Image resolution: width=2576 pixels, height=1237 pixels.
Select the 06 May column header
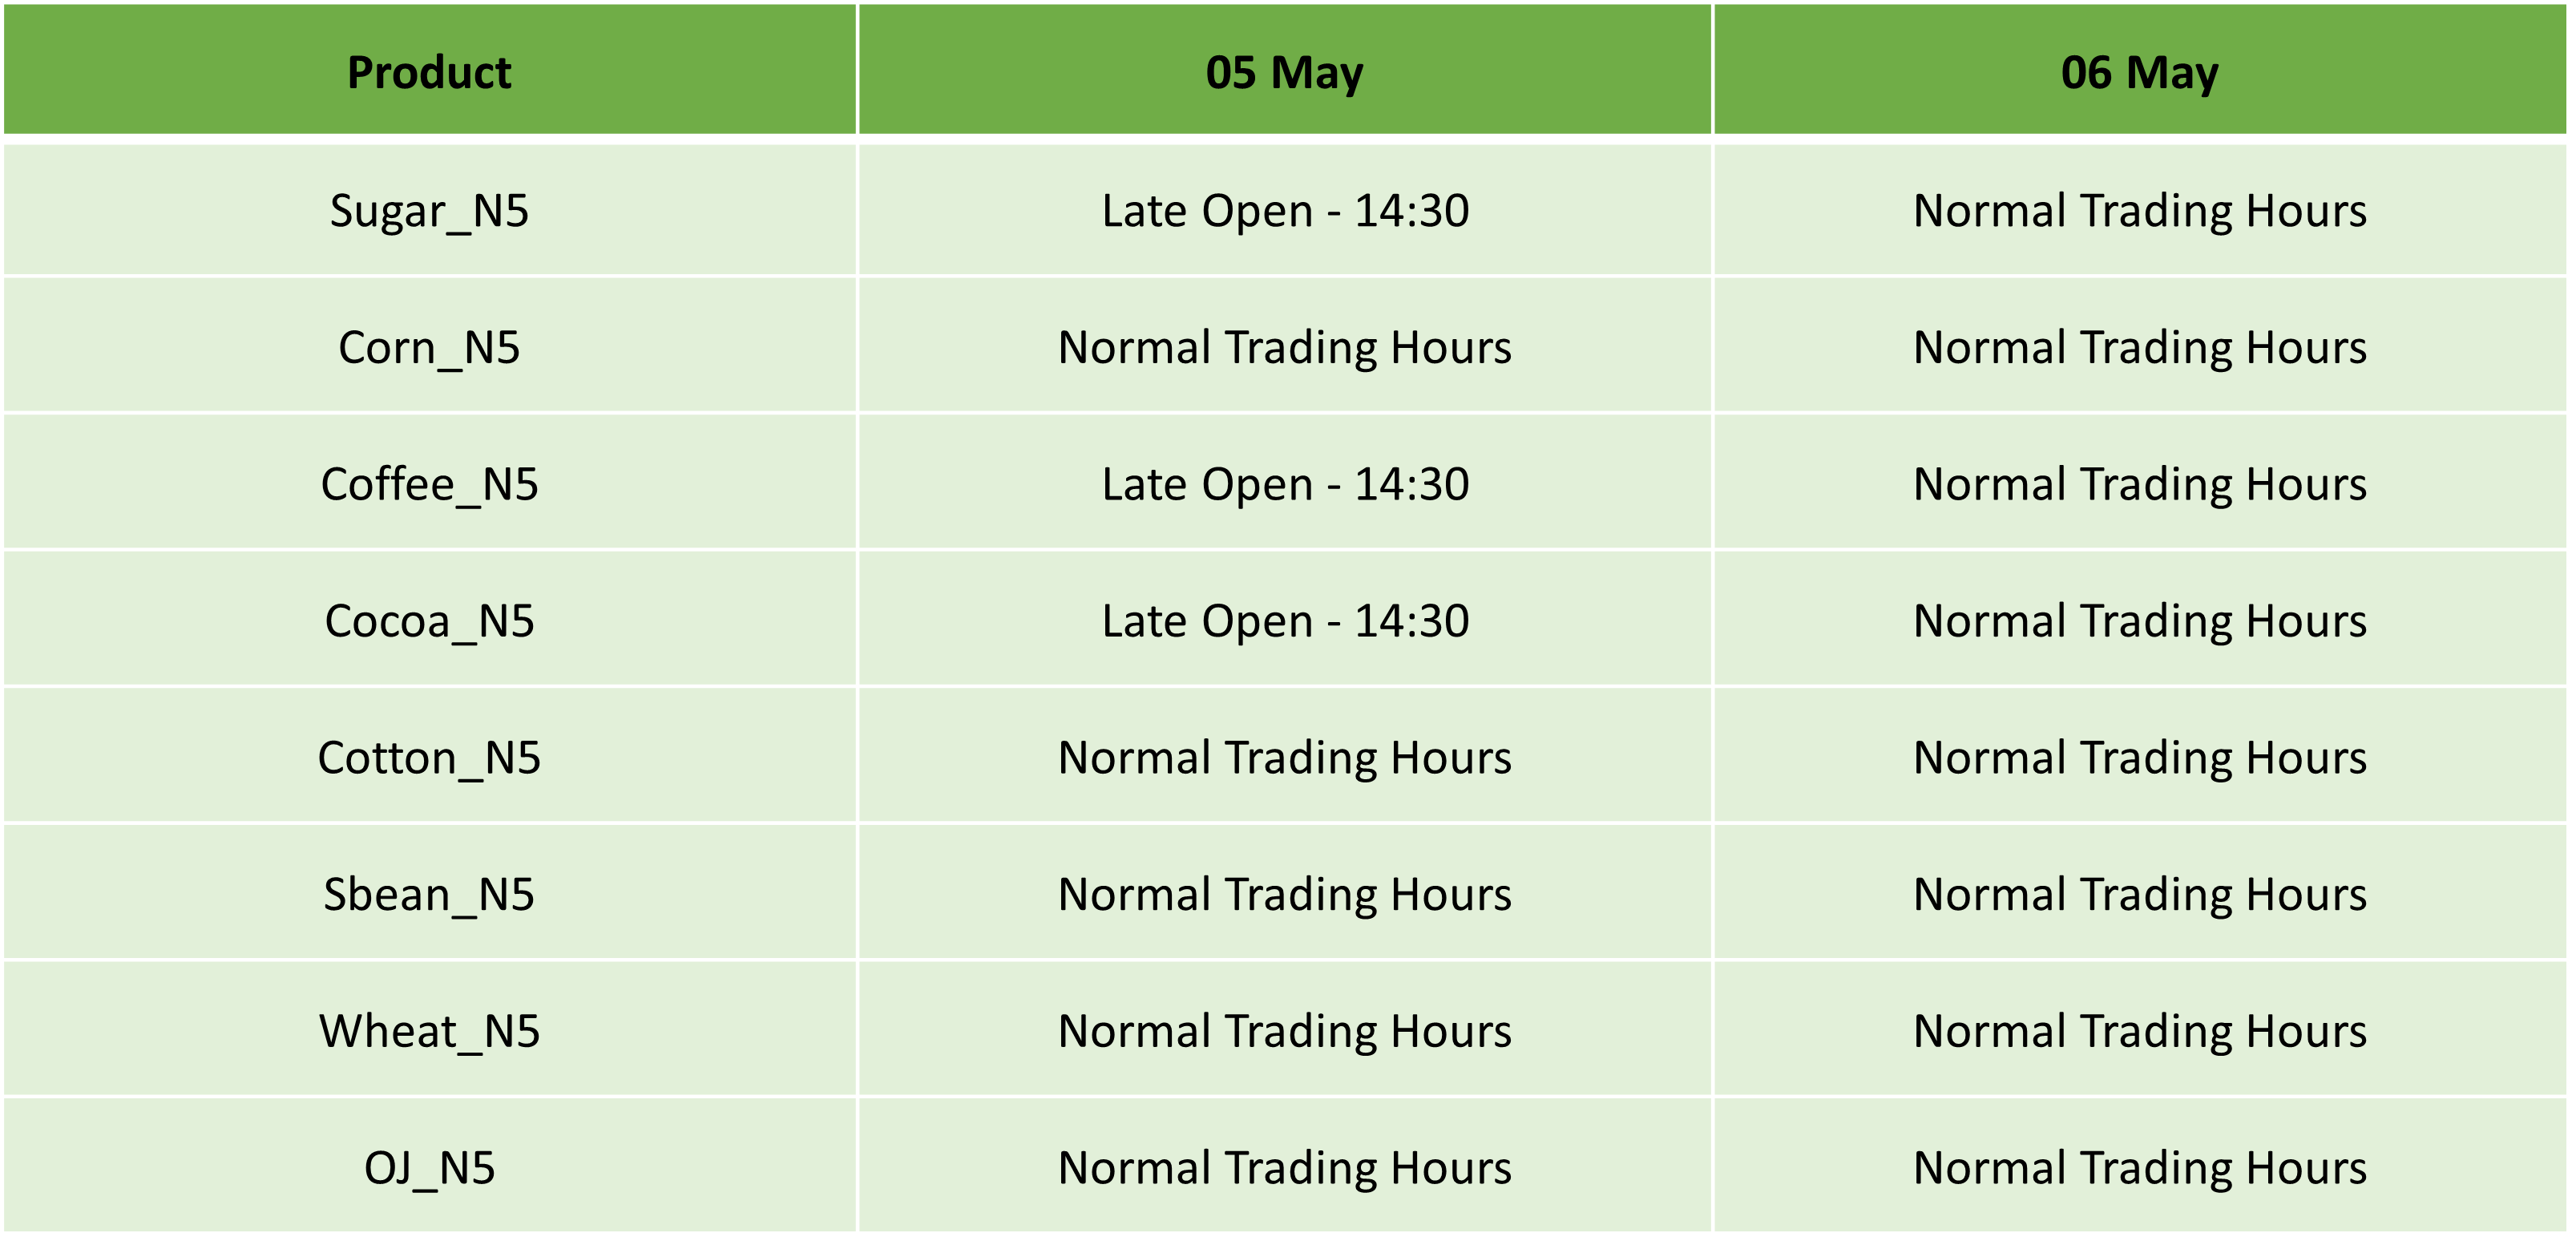click(x=2140, y=69)
